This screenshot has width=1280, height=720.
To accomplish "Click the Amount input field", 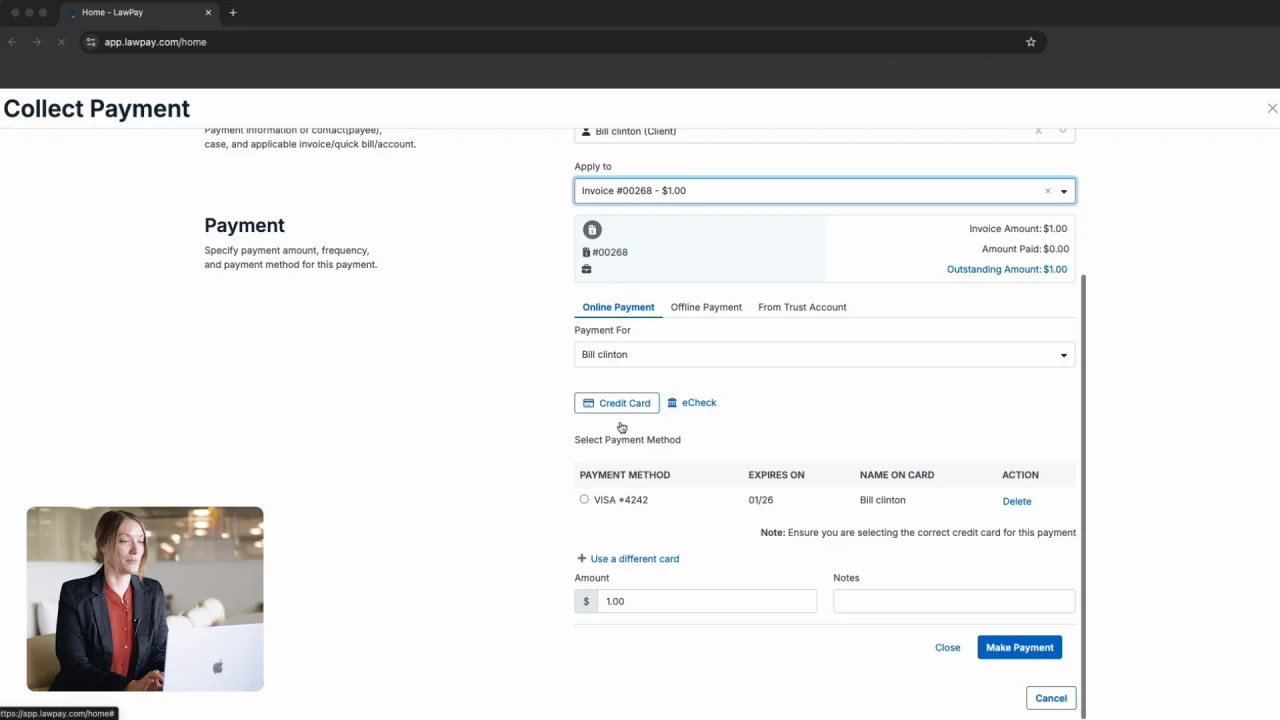I will coord(707,601).
